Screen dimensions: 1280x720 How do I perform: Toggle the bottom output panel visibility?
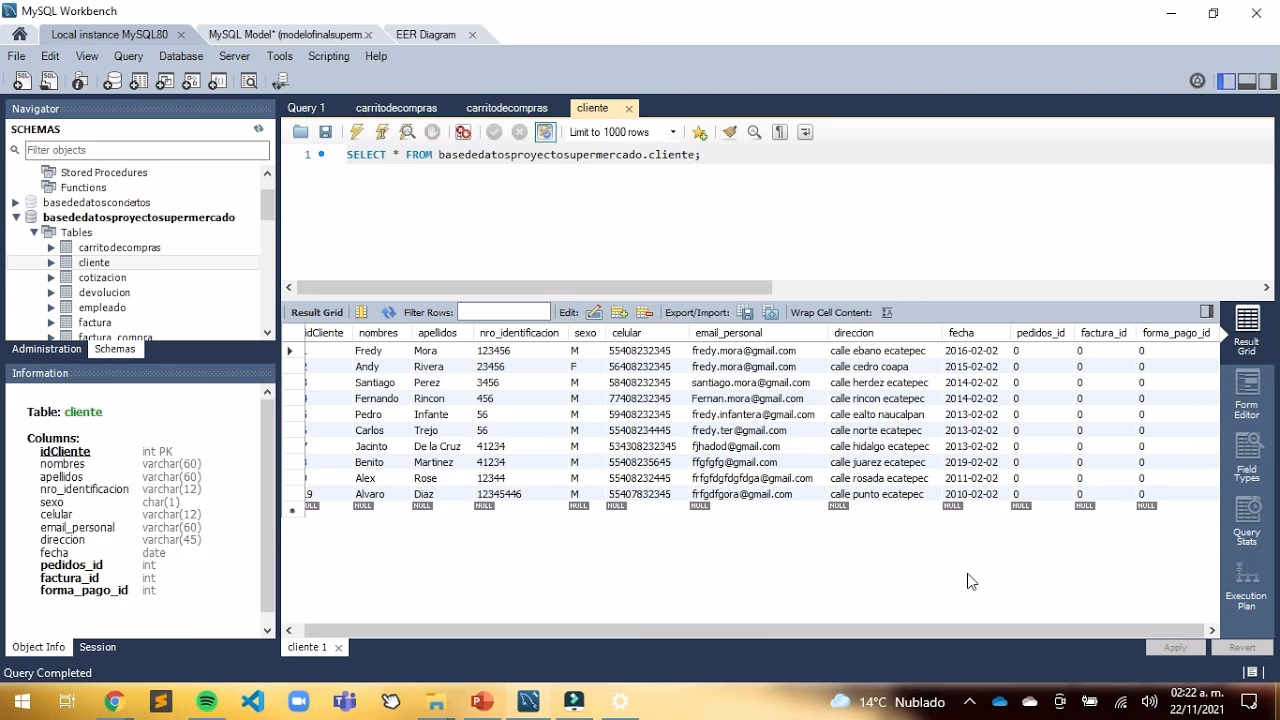click(x=1247, y=82)
